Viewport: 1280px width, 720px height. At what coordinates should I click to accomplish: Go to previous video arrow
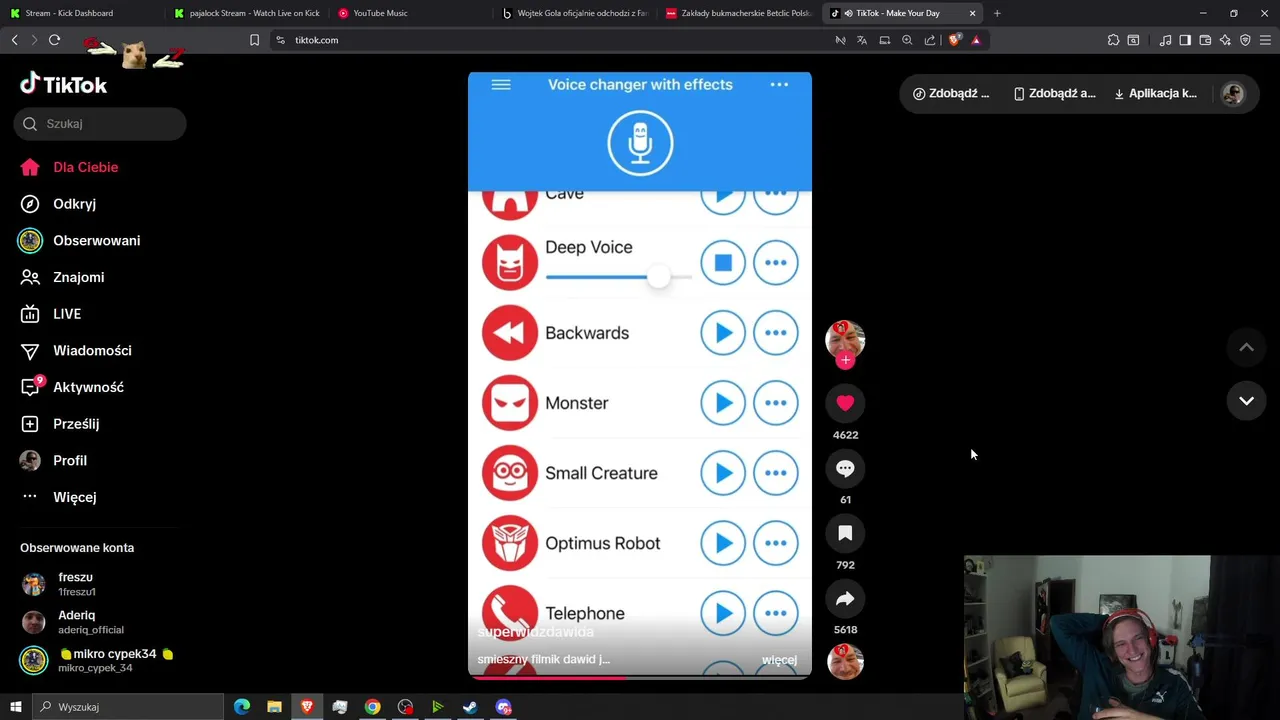point(1246,347)
